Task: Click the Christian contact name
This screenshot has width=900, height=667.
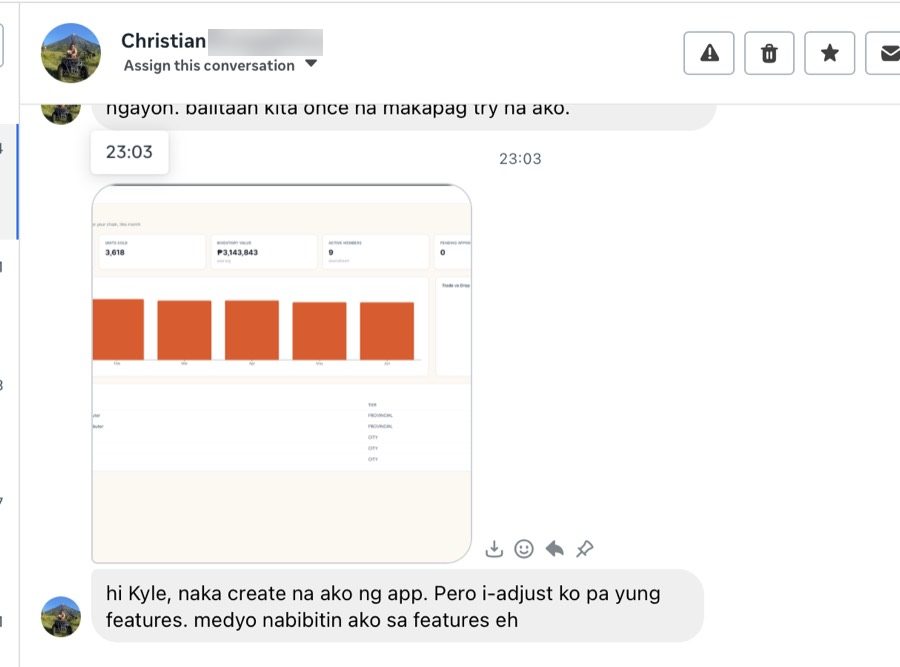Action: [x=164, y=41]
